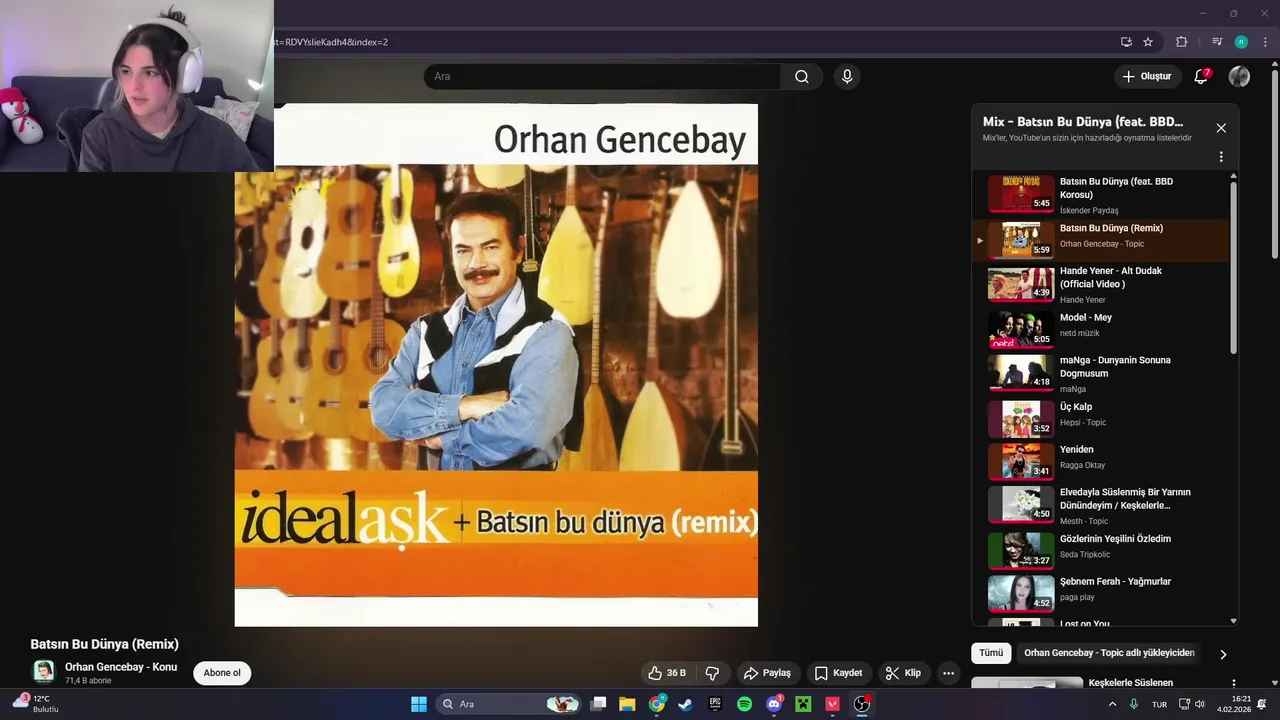Viewport: 1280px width, 720px height.
Task: Play Hande Yener - Alt Dudak video
Action: (x=1100, y=284)
